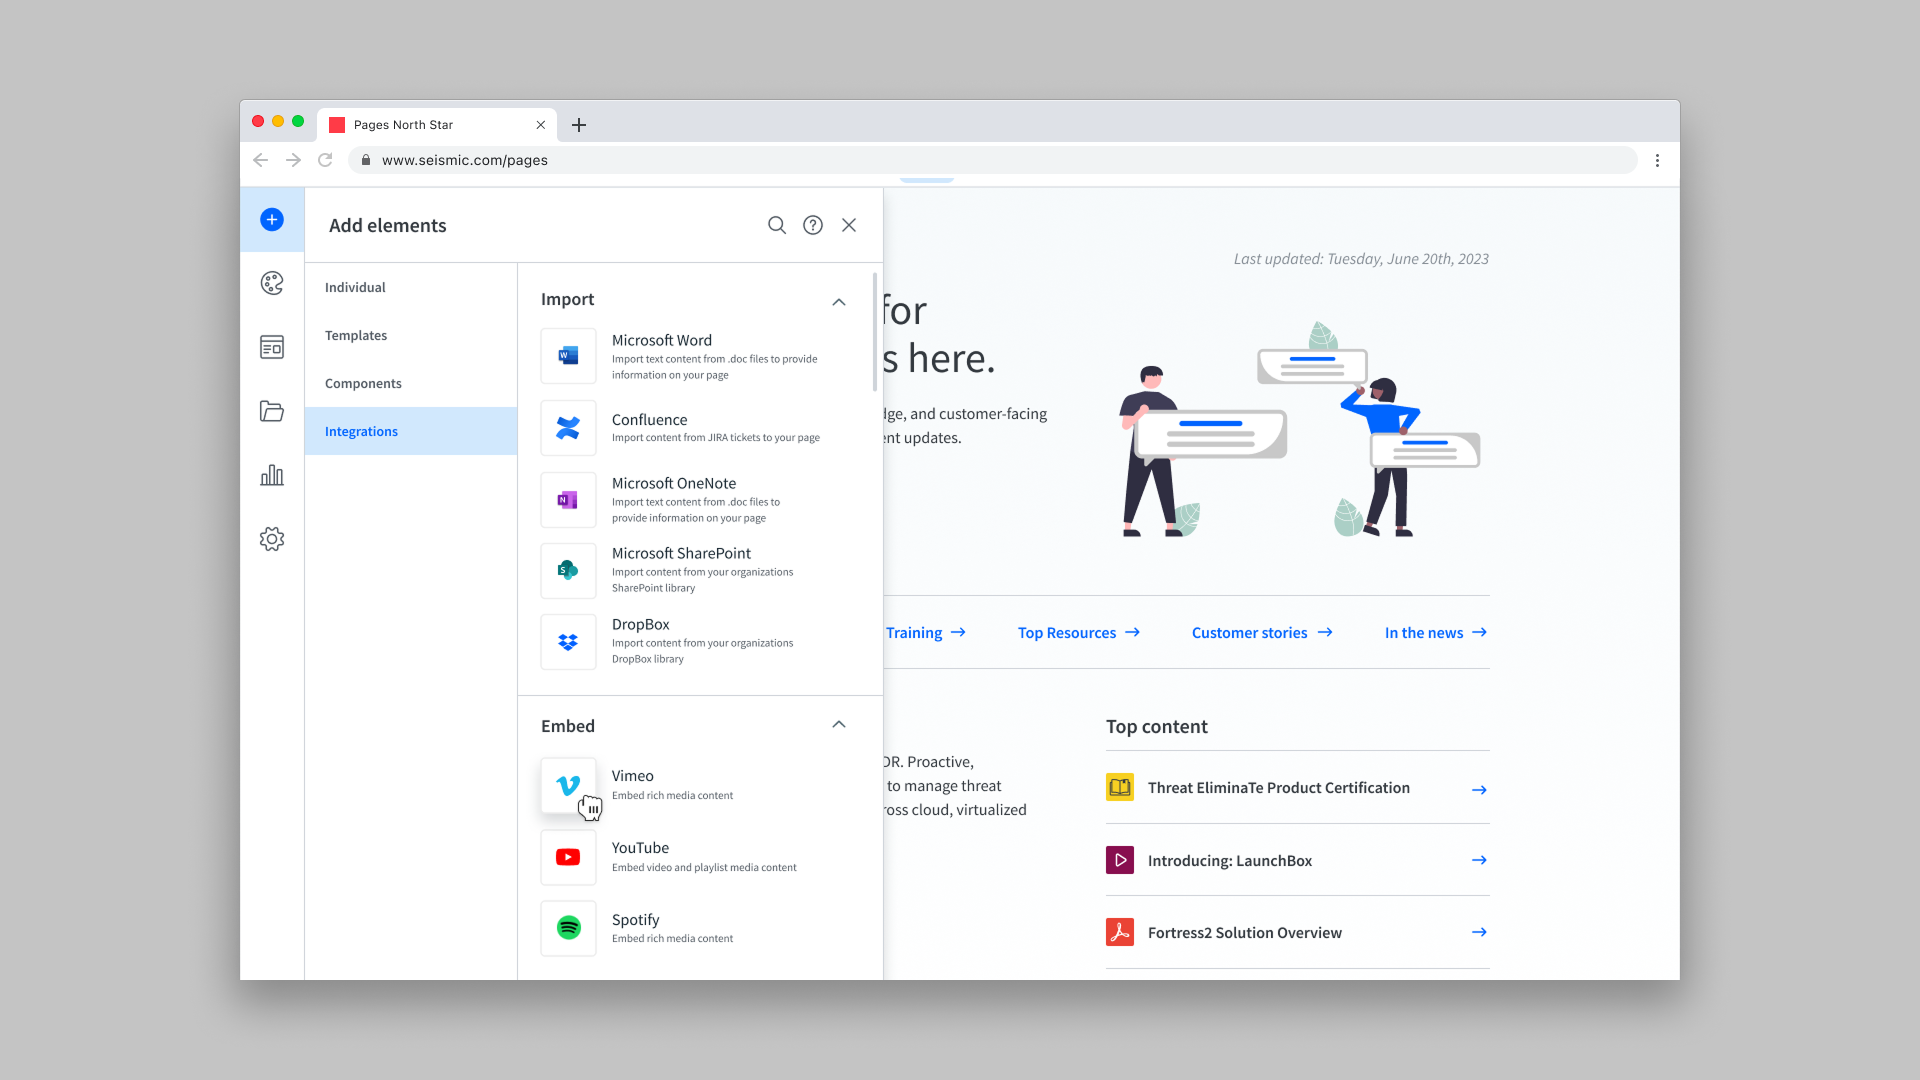This screenshot has height=1080, width=1920.
Task: Click the search icon in Add elements
Action: pyautogui.click(x=777, y=225)
